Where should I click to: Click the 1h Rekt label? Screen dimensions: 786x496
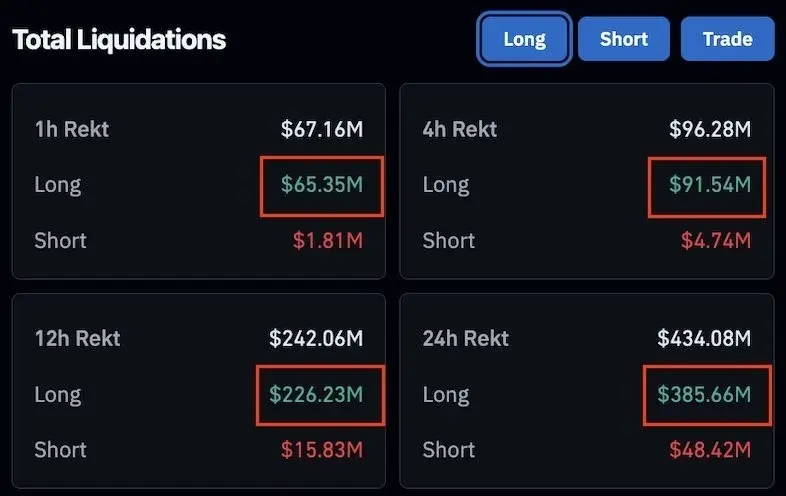click(72, 129)
